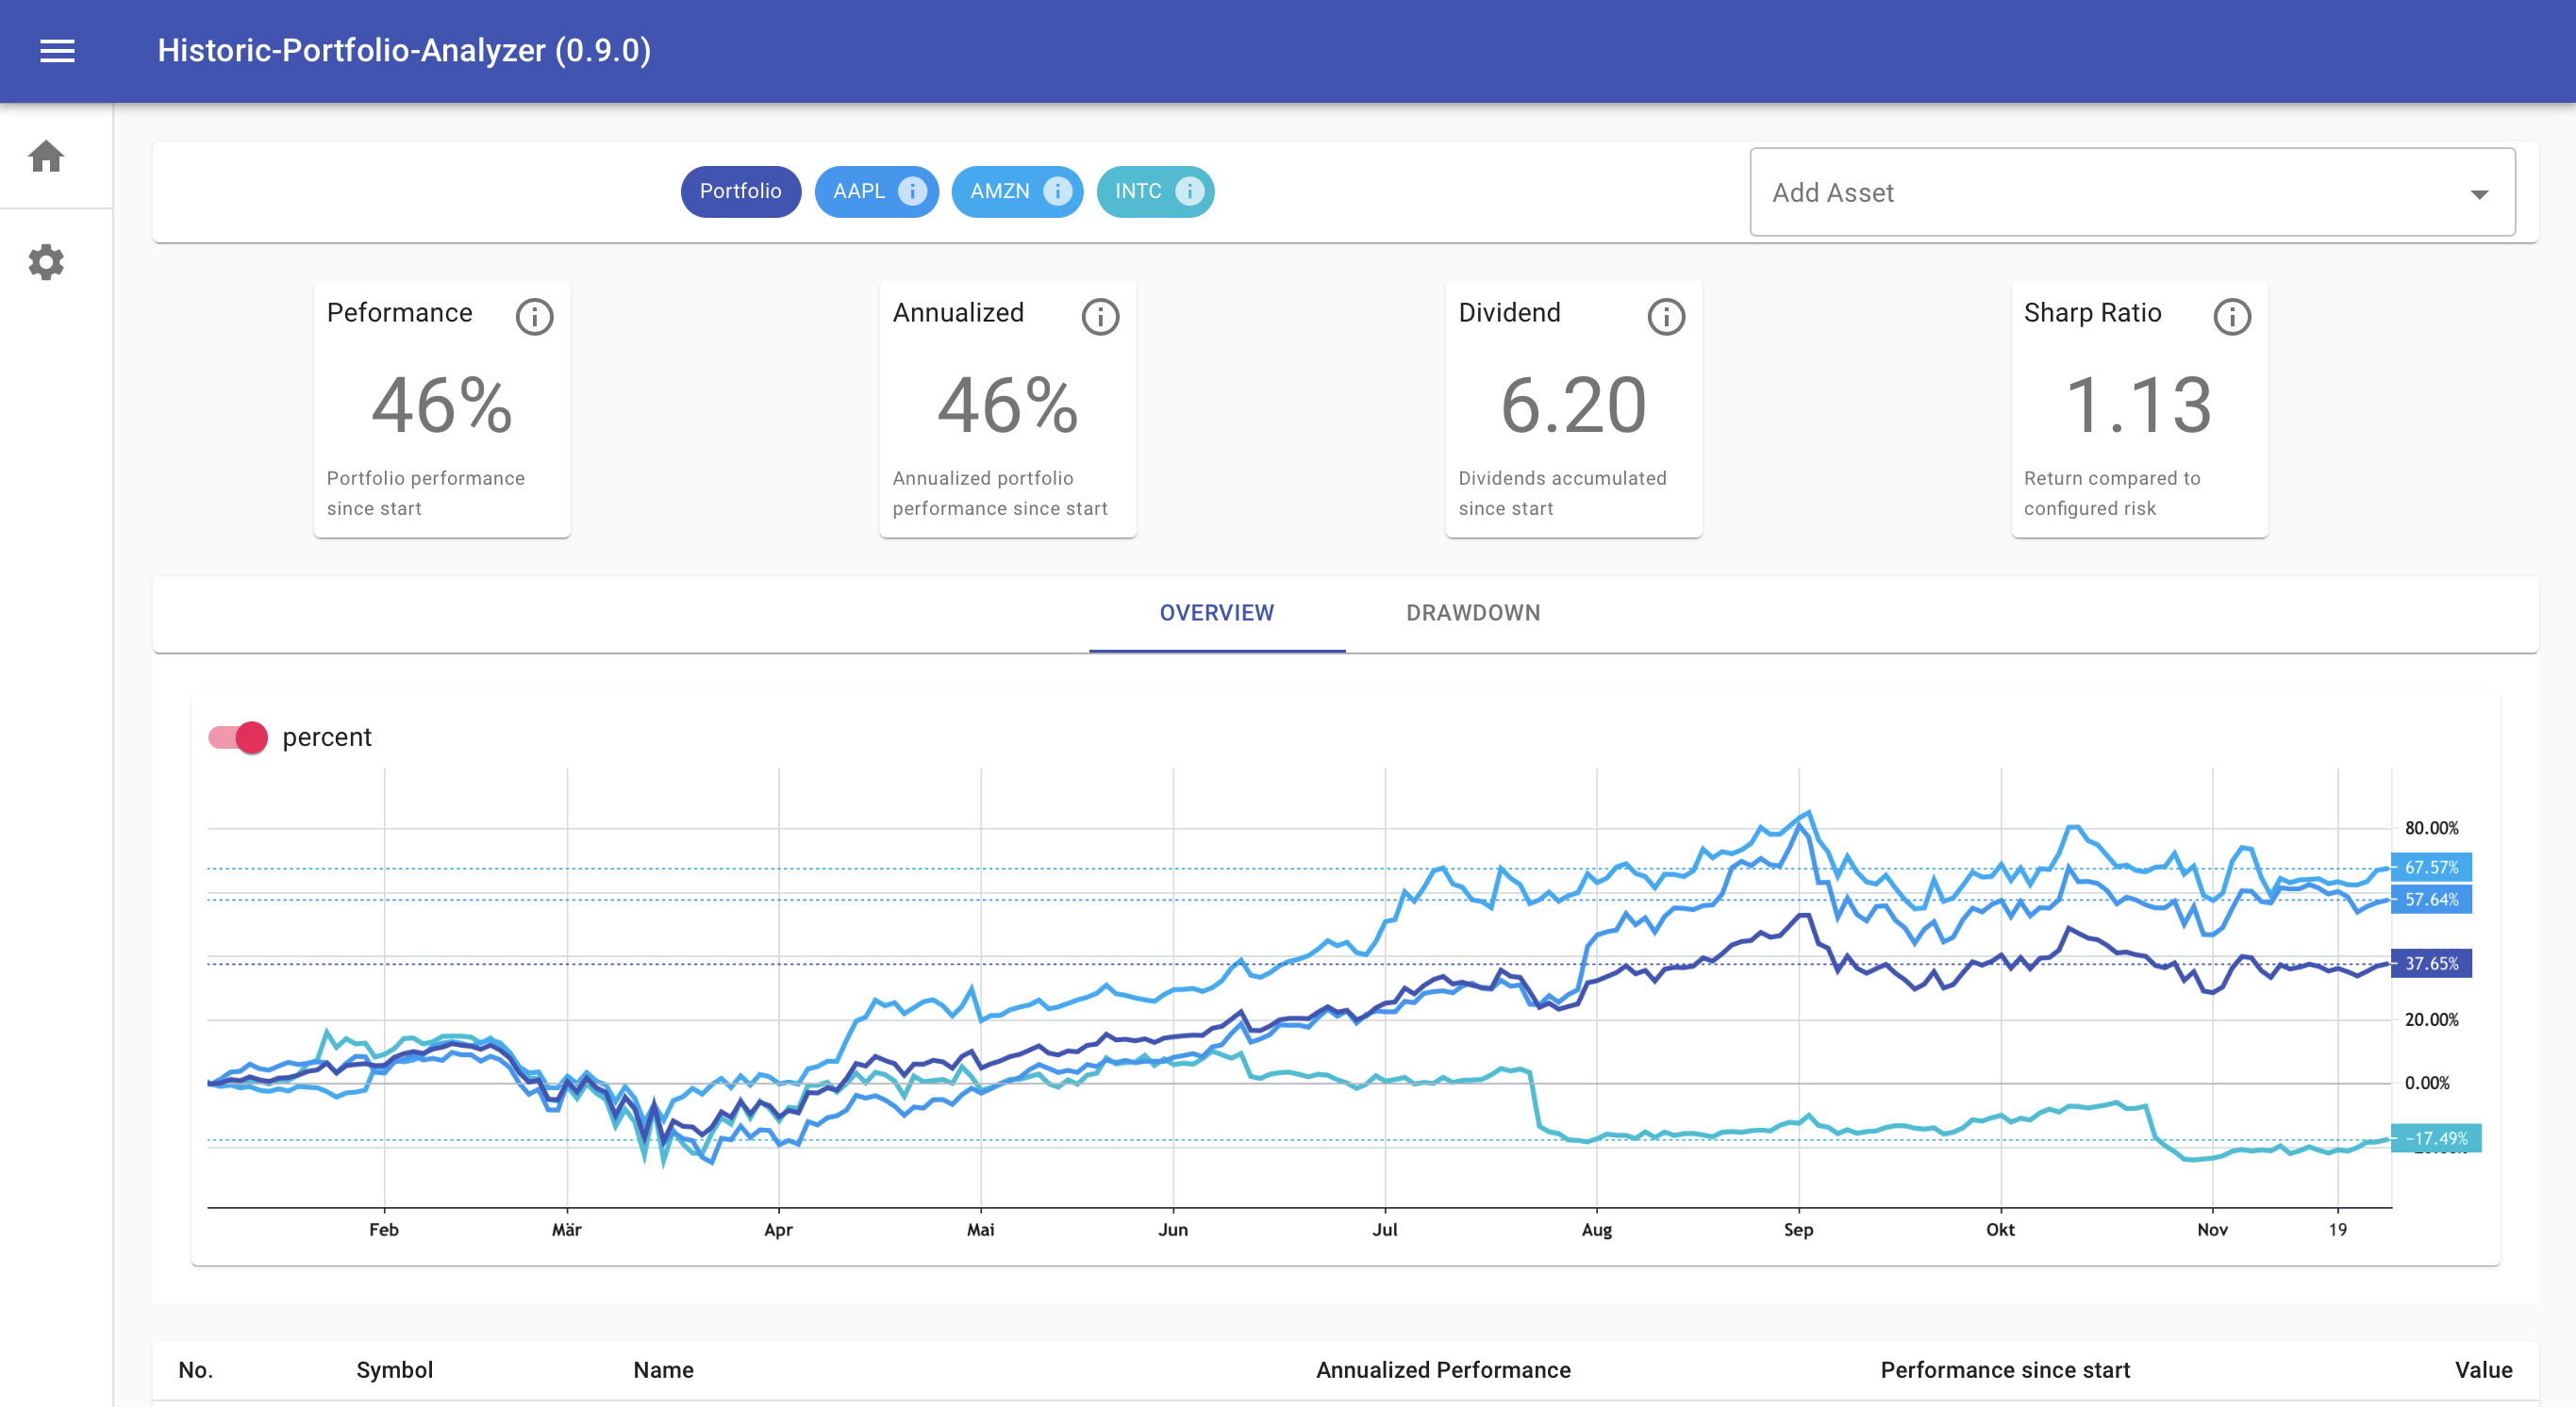
Task: Open info icon on Peformance card
Action: click(534, 317)
